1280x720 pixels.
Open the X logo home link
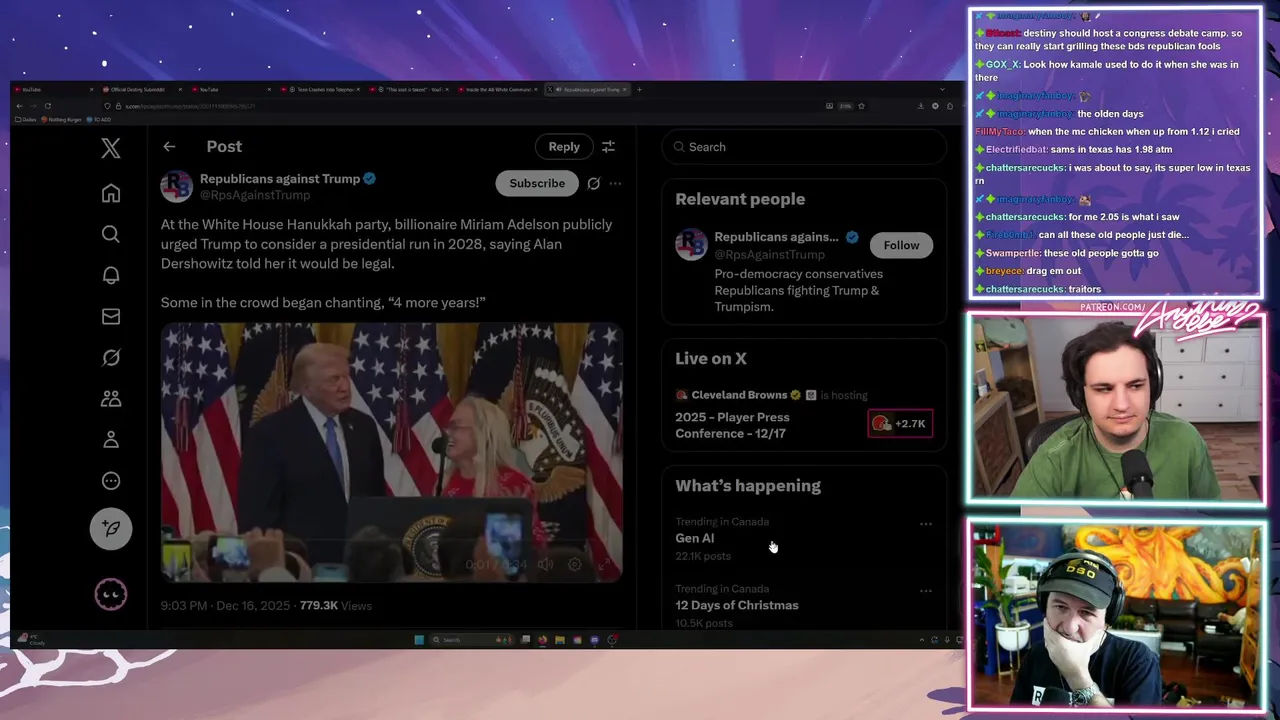(x=111, y=148)
